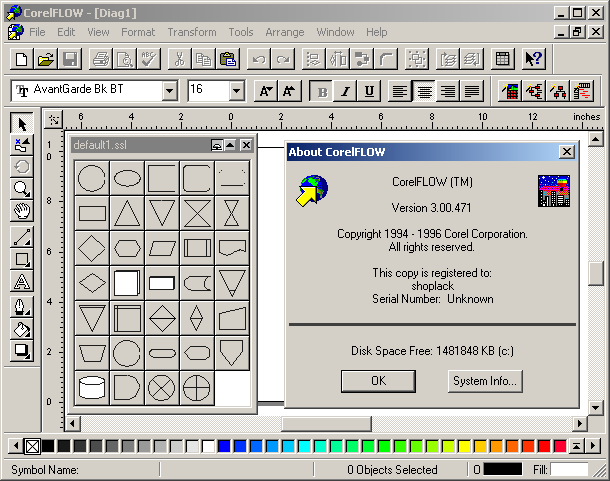The image size is (610, 481).
Task: Select the Line drawing tool
Action: pyautogui.click(x=22, y=237)
